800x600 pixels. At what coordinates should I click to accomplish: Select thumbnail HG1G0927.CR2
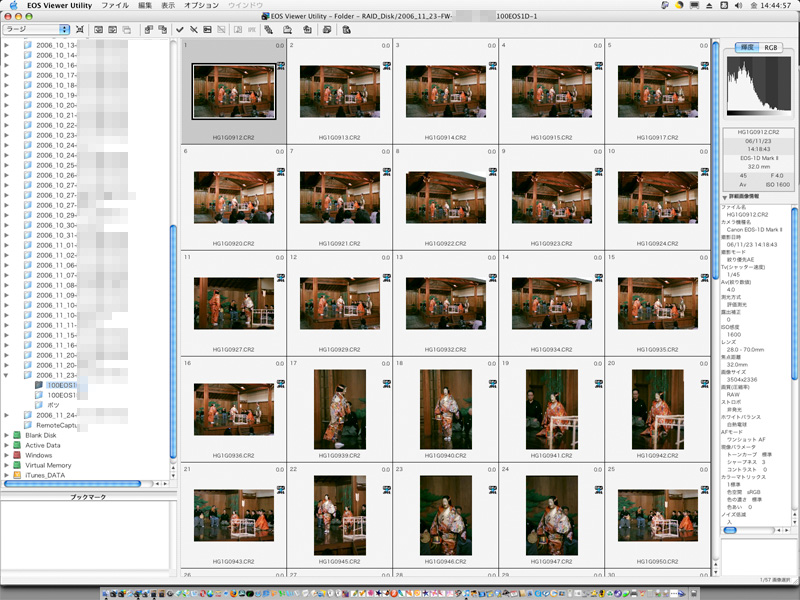pos(234,304)
